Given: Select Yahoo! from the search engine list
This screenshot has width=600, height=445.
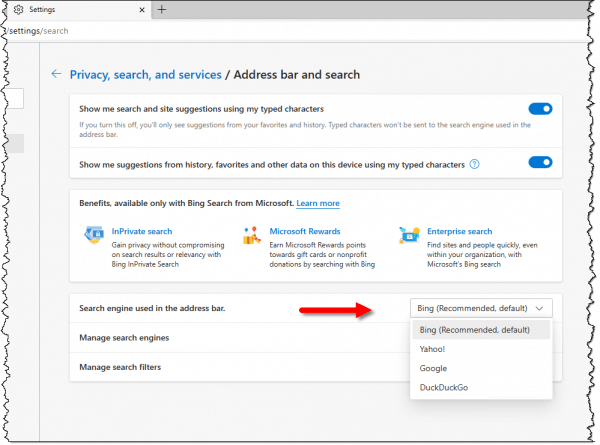Looking at the screenshot, I should [481, 349].
